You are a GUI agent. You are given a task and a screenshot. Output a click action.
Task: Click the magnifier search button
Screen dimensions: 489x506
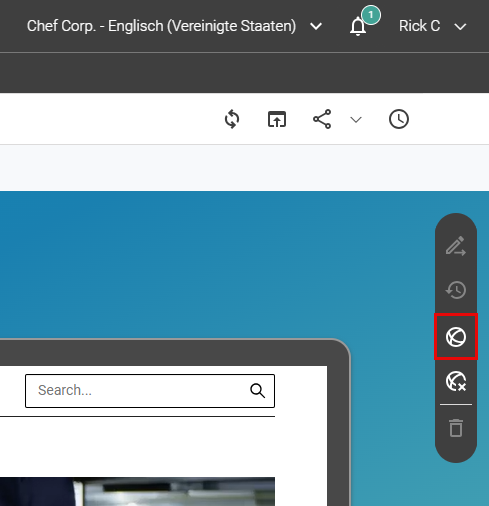coord(257,390)
